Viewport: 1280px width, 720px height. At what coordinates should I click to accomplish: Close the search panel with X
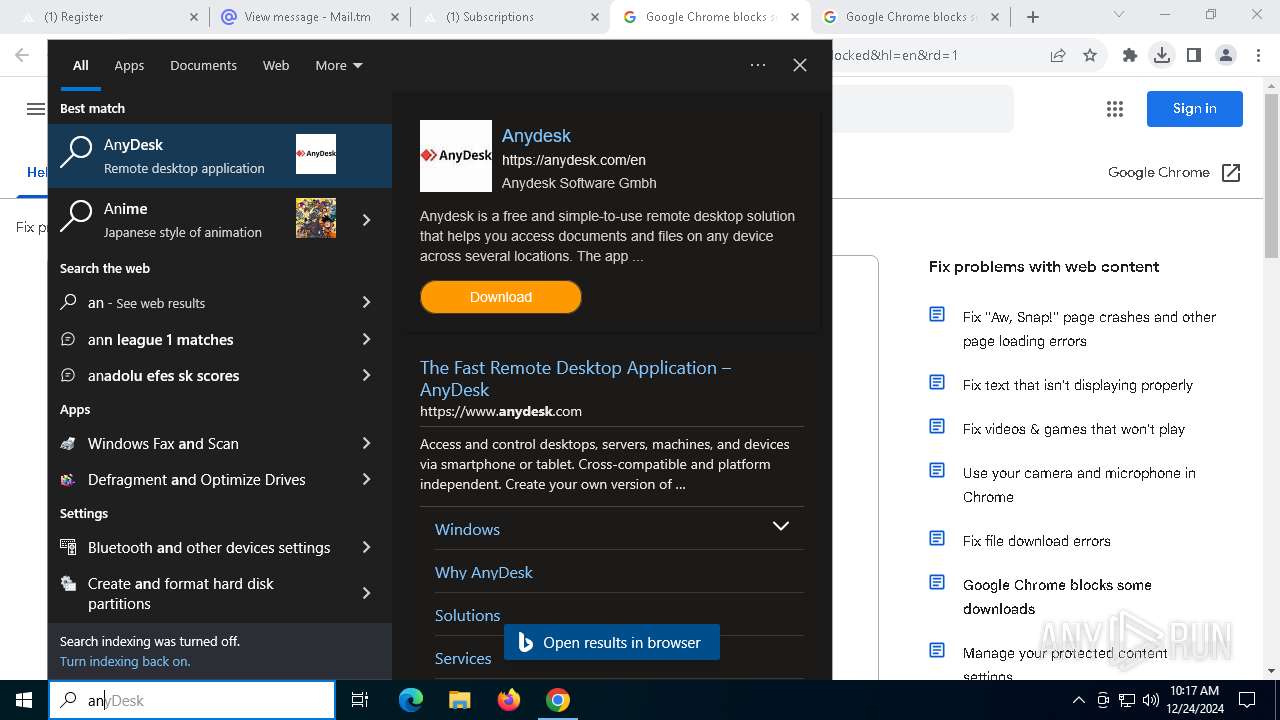pos(800,65)
